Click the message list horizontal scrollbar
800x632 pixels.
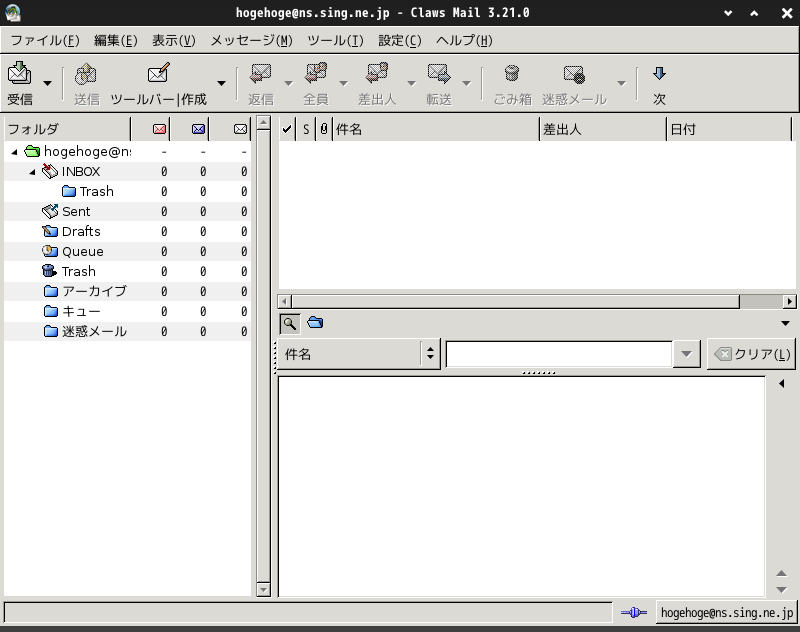tap(515, 301)
